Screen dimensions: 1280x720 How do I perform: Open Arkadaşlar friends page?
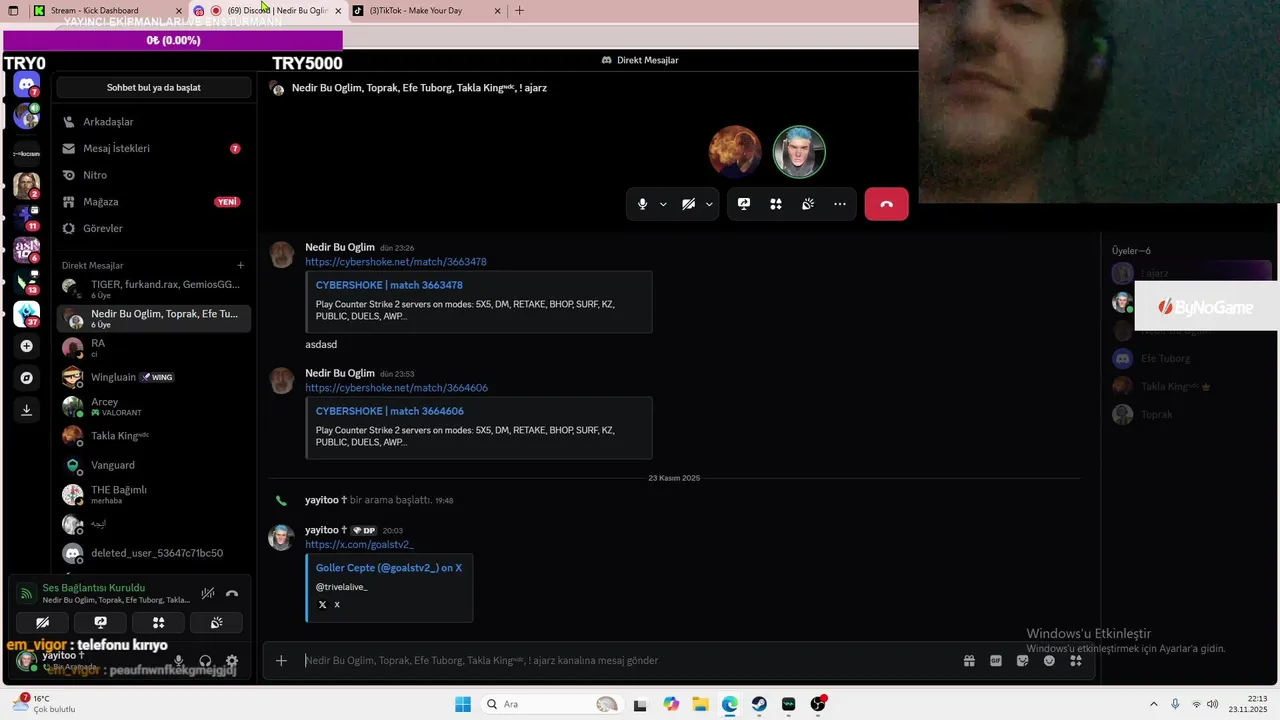[153, 122]
